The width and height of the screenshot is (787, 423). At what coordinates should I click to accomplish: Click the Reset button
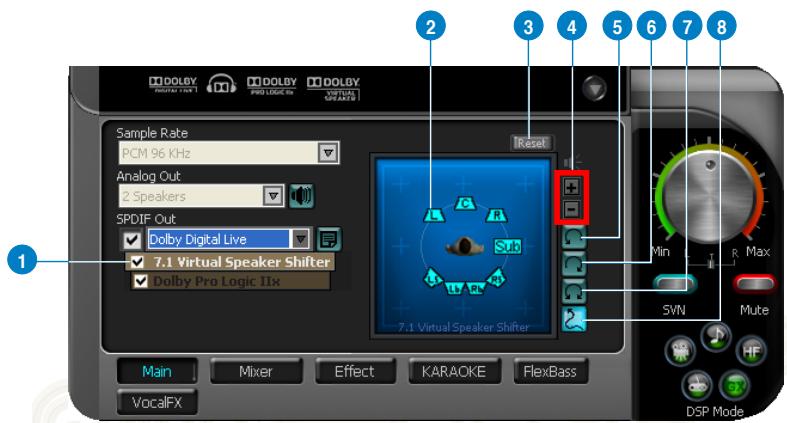point(532,143)
